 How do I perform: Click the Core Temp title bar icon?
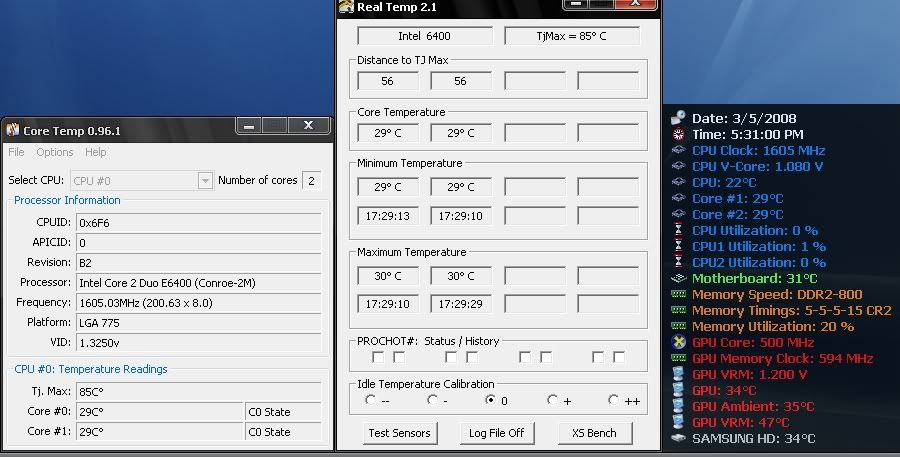tap(13, 130)
